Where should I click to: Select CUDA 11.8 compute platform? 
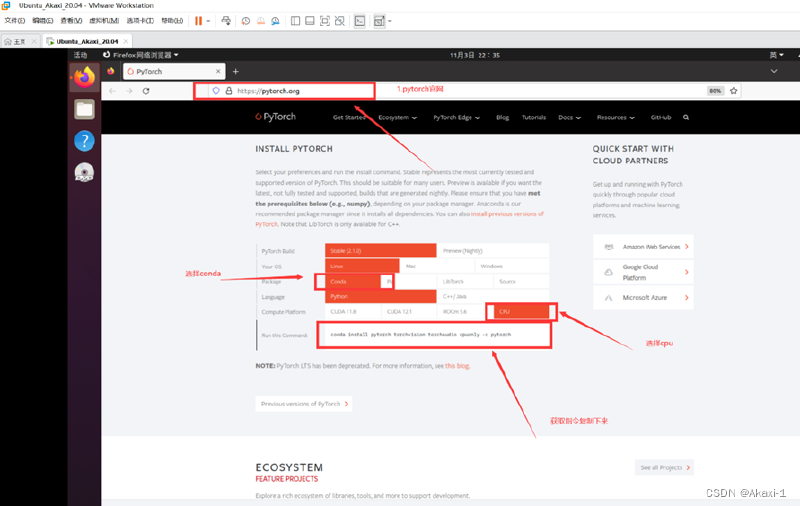pos(353,311)
